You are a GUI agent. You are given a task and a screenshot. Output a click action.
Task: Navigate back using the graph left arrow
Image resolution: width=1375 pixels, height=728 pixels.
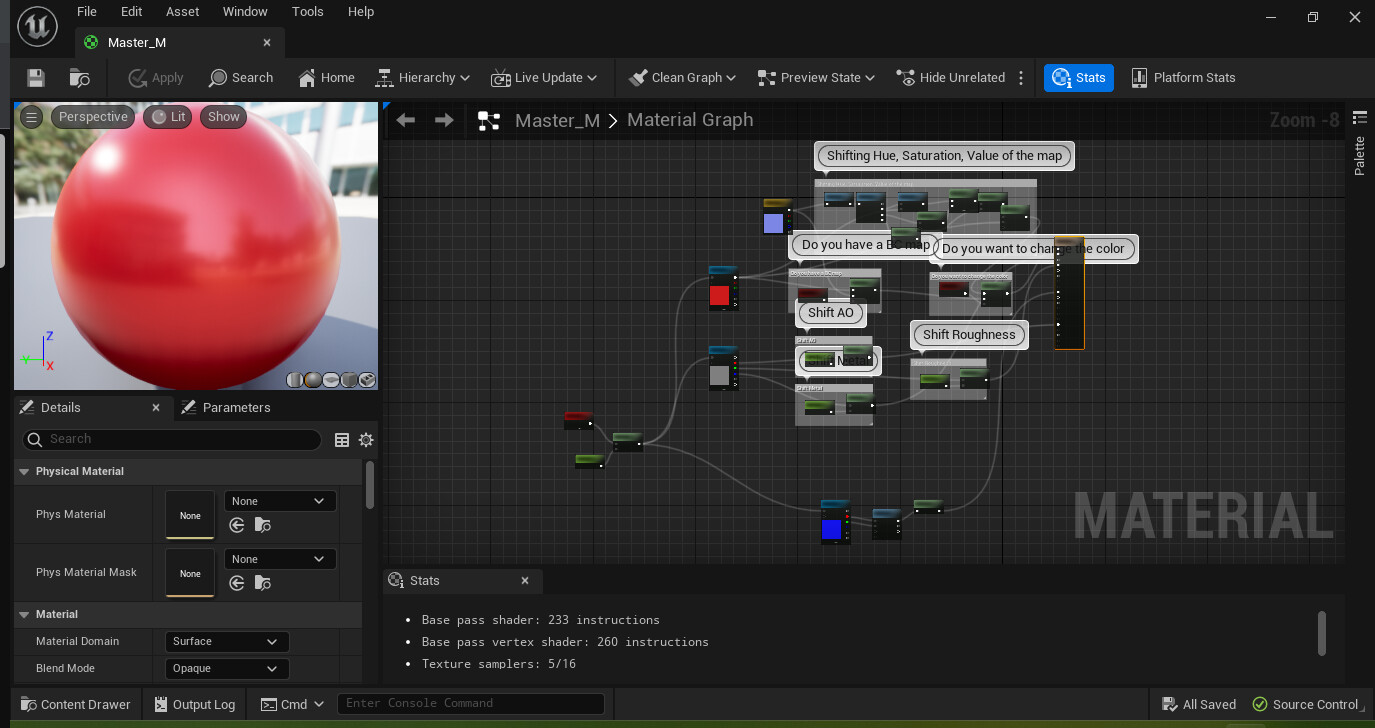click(x=405, y=121)
